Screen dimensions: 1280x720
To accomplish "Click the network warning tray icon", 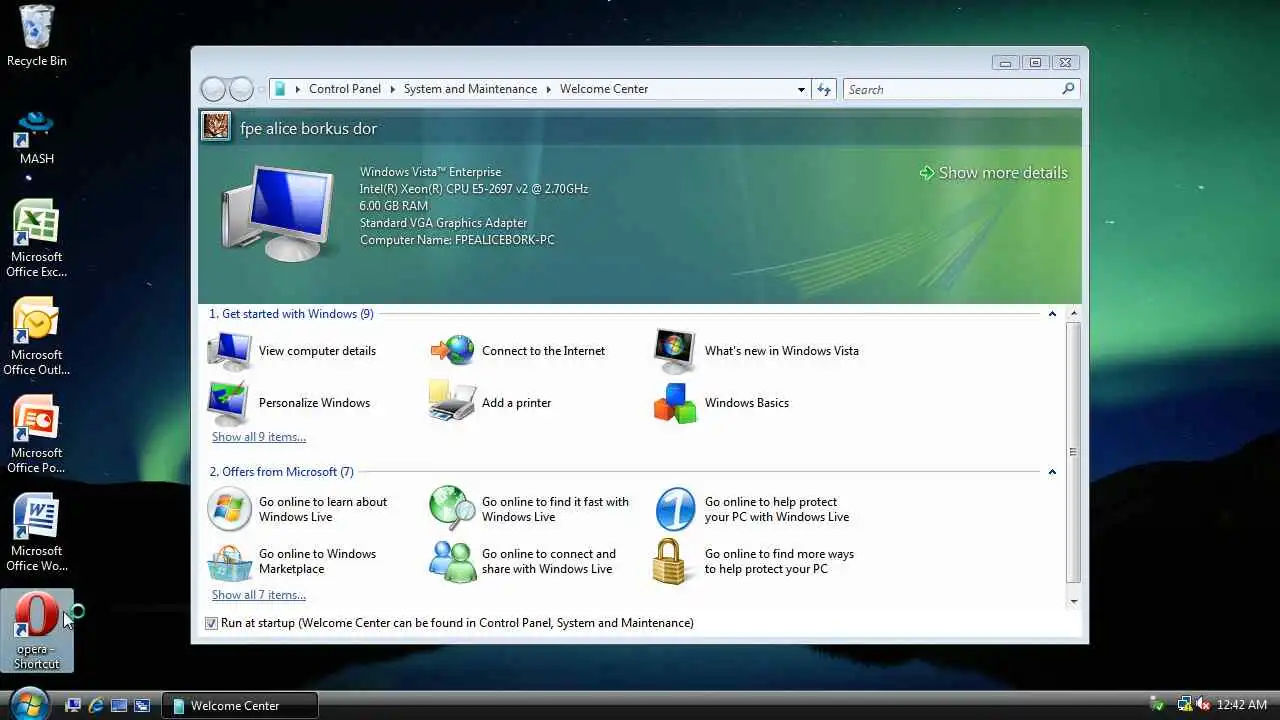I will pyautogui.click(x=1184, y=705).
